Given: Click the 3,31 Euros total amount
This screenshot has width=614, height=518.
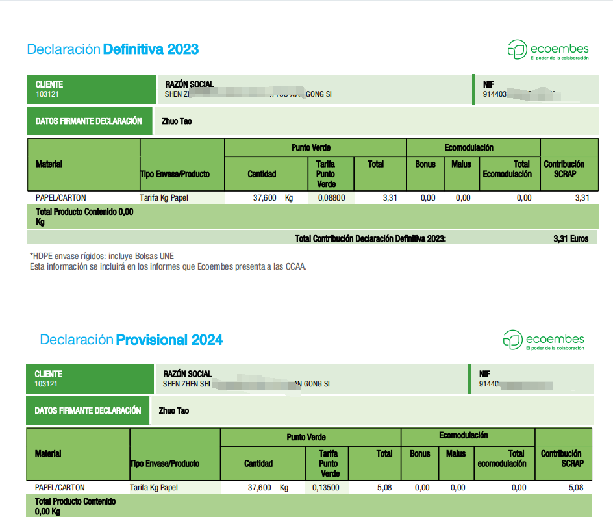Looking at the screenshot, I should (571, 238).
